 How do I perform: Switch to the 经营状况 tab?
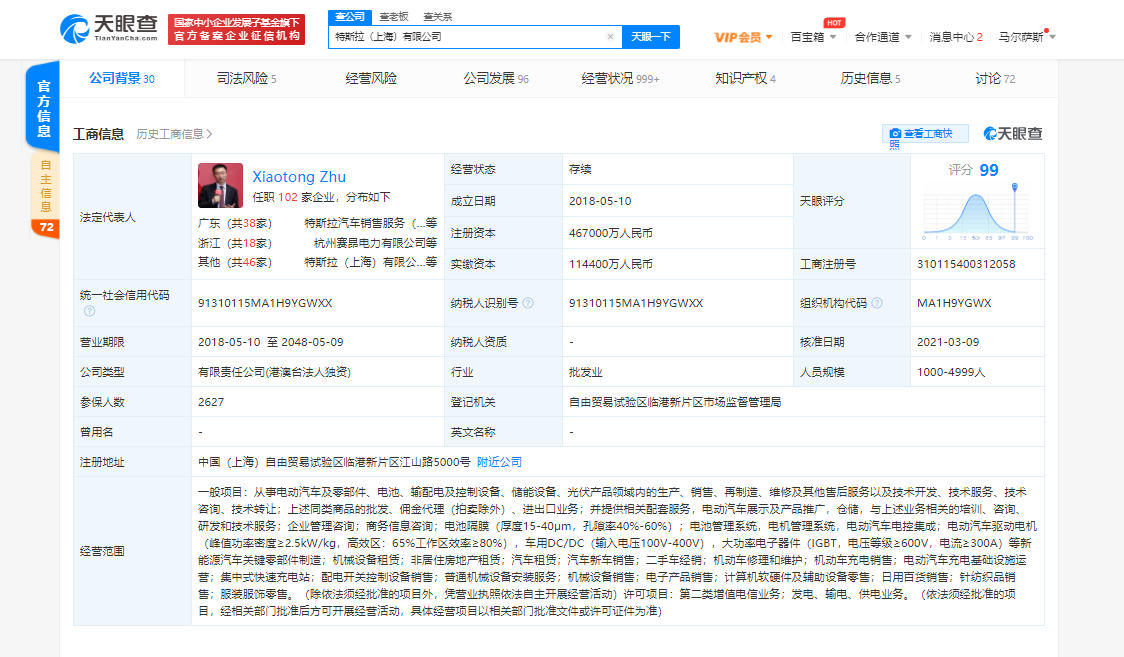(620, 78)
